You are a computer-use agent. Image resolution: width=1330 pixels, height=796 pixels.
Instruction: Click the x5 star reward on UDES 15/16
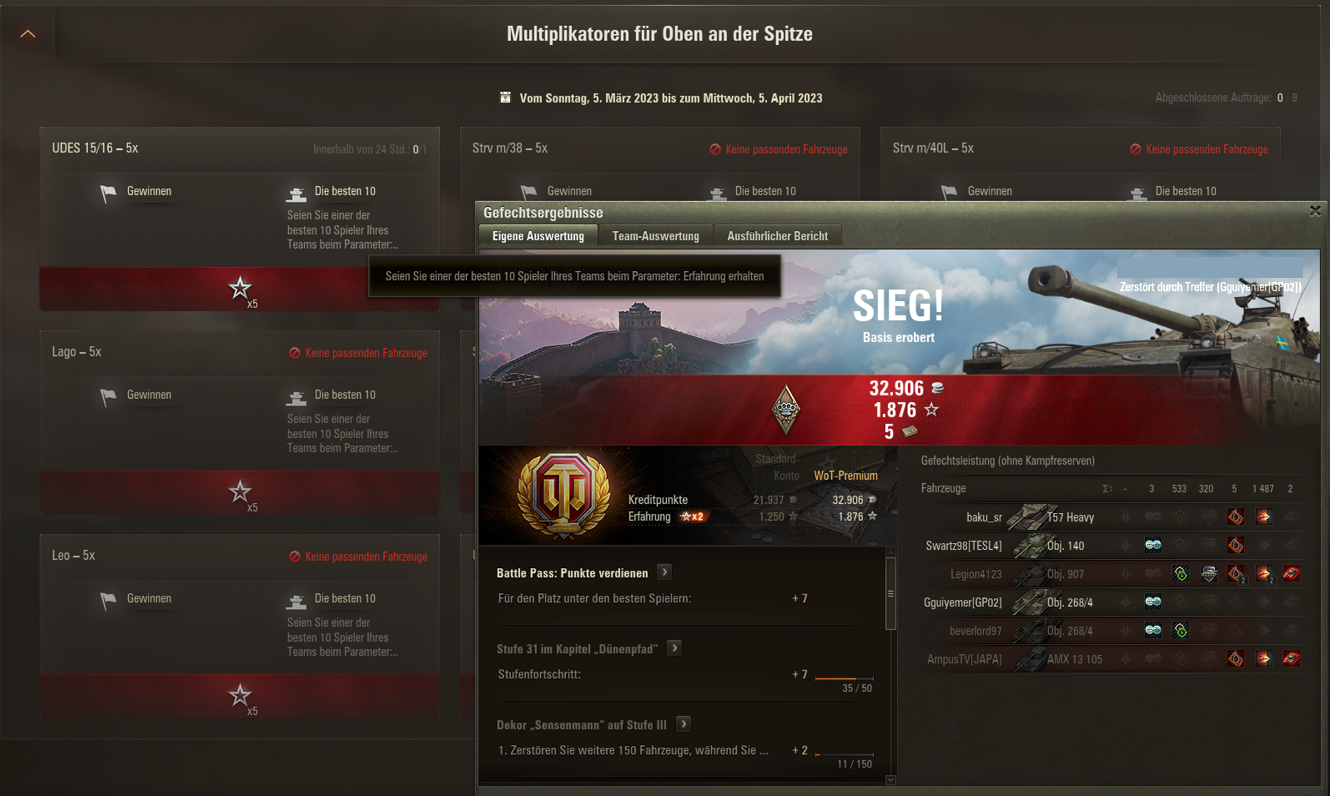240,289
